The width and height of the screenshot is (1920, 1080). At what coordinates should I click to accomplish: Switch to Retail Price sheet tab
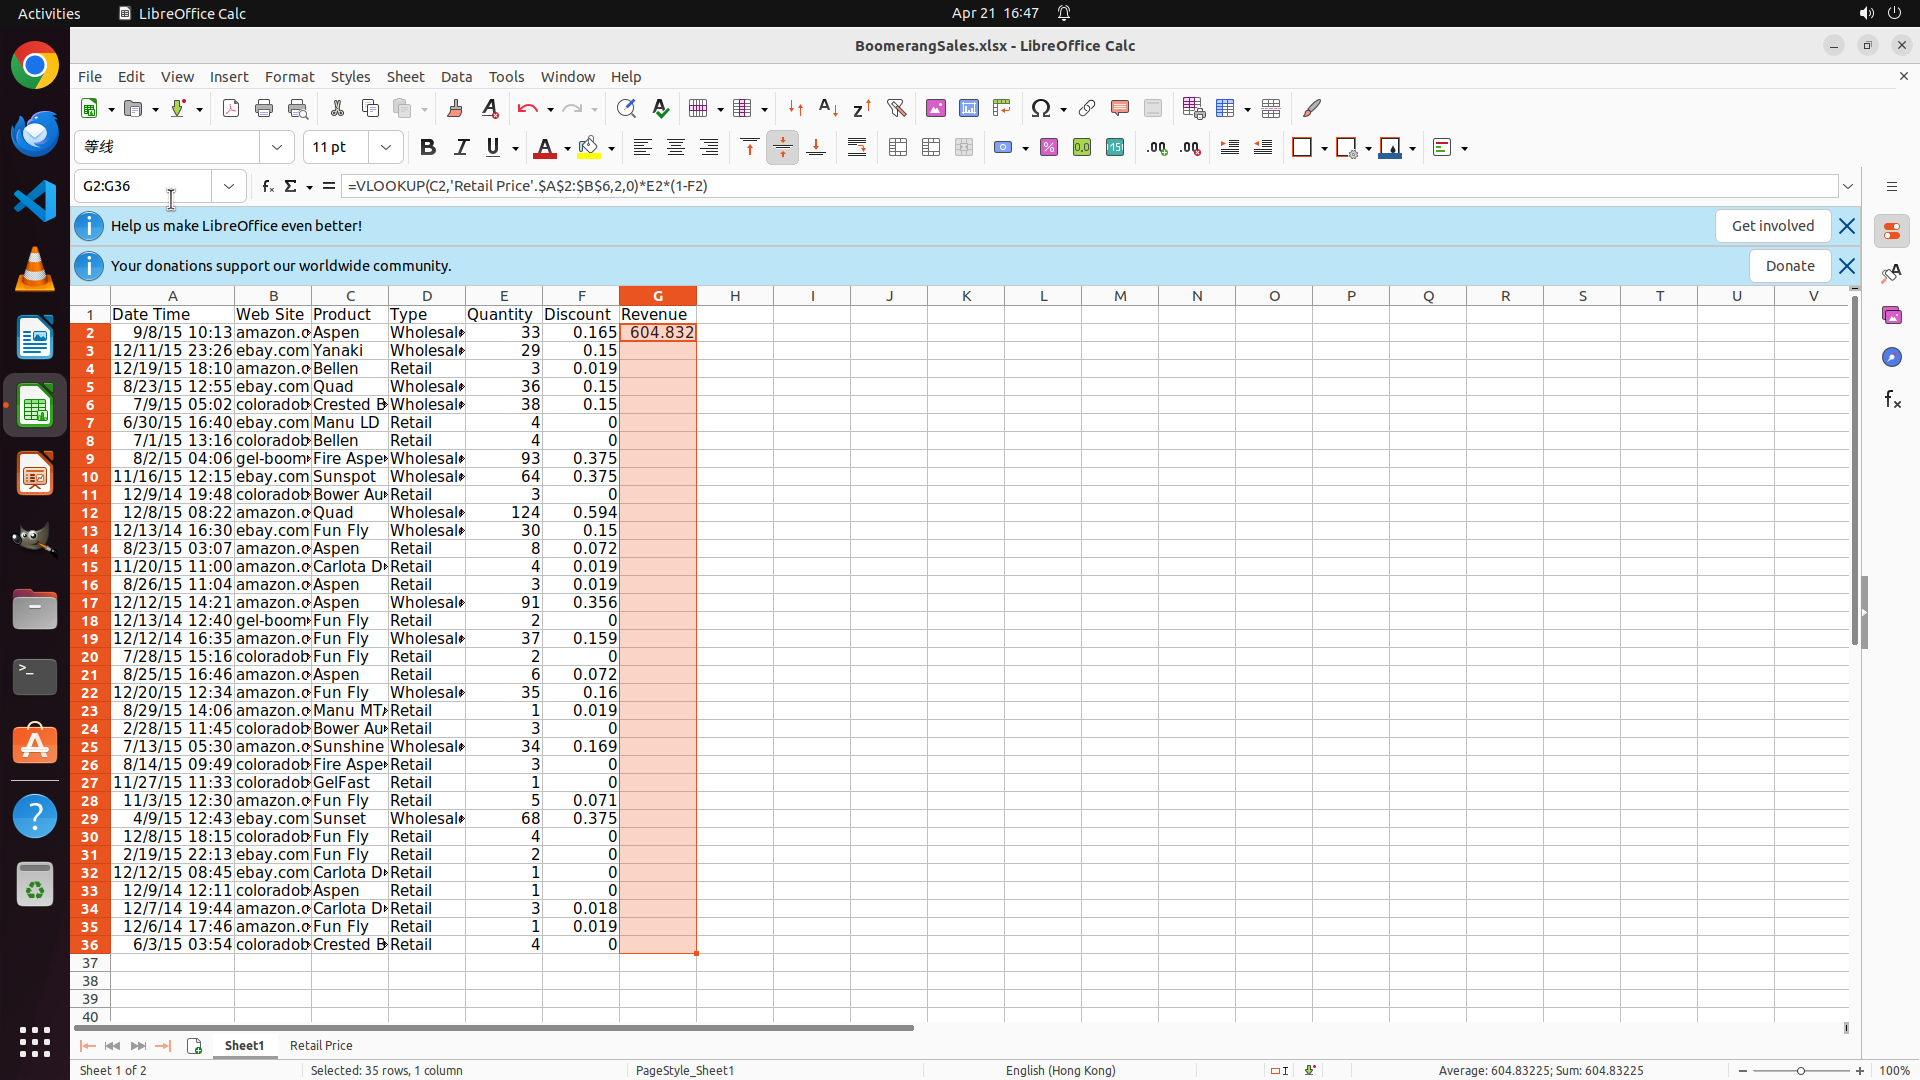point(320,1045)
